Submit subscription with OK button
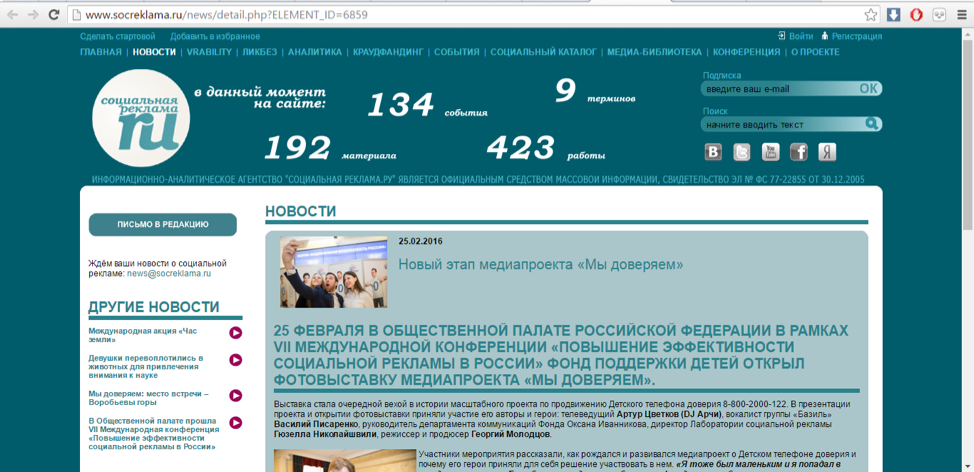 [868, 89]
